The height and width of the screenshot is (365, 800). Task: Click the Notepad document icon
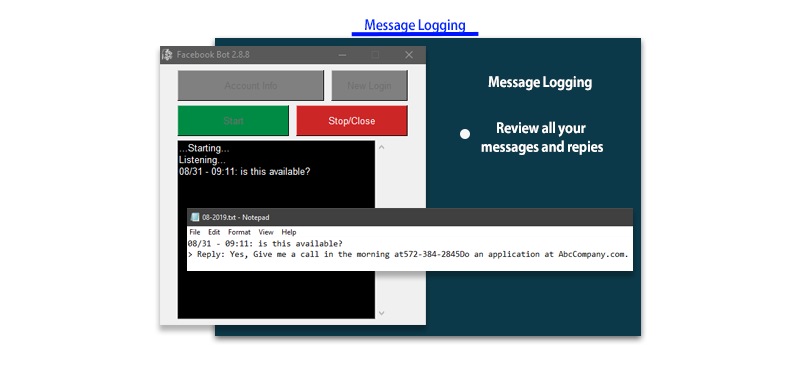[x=194, y=217]
